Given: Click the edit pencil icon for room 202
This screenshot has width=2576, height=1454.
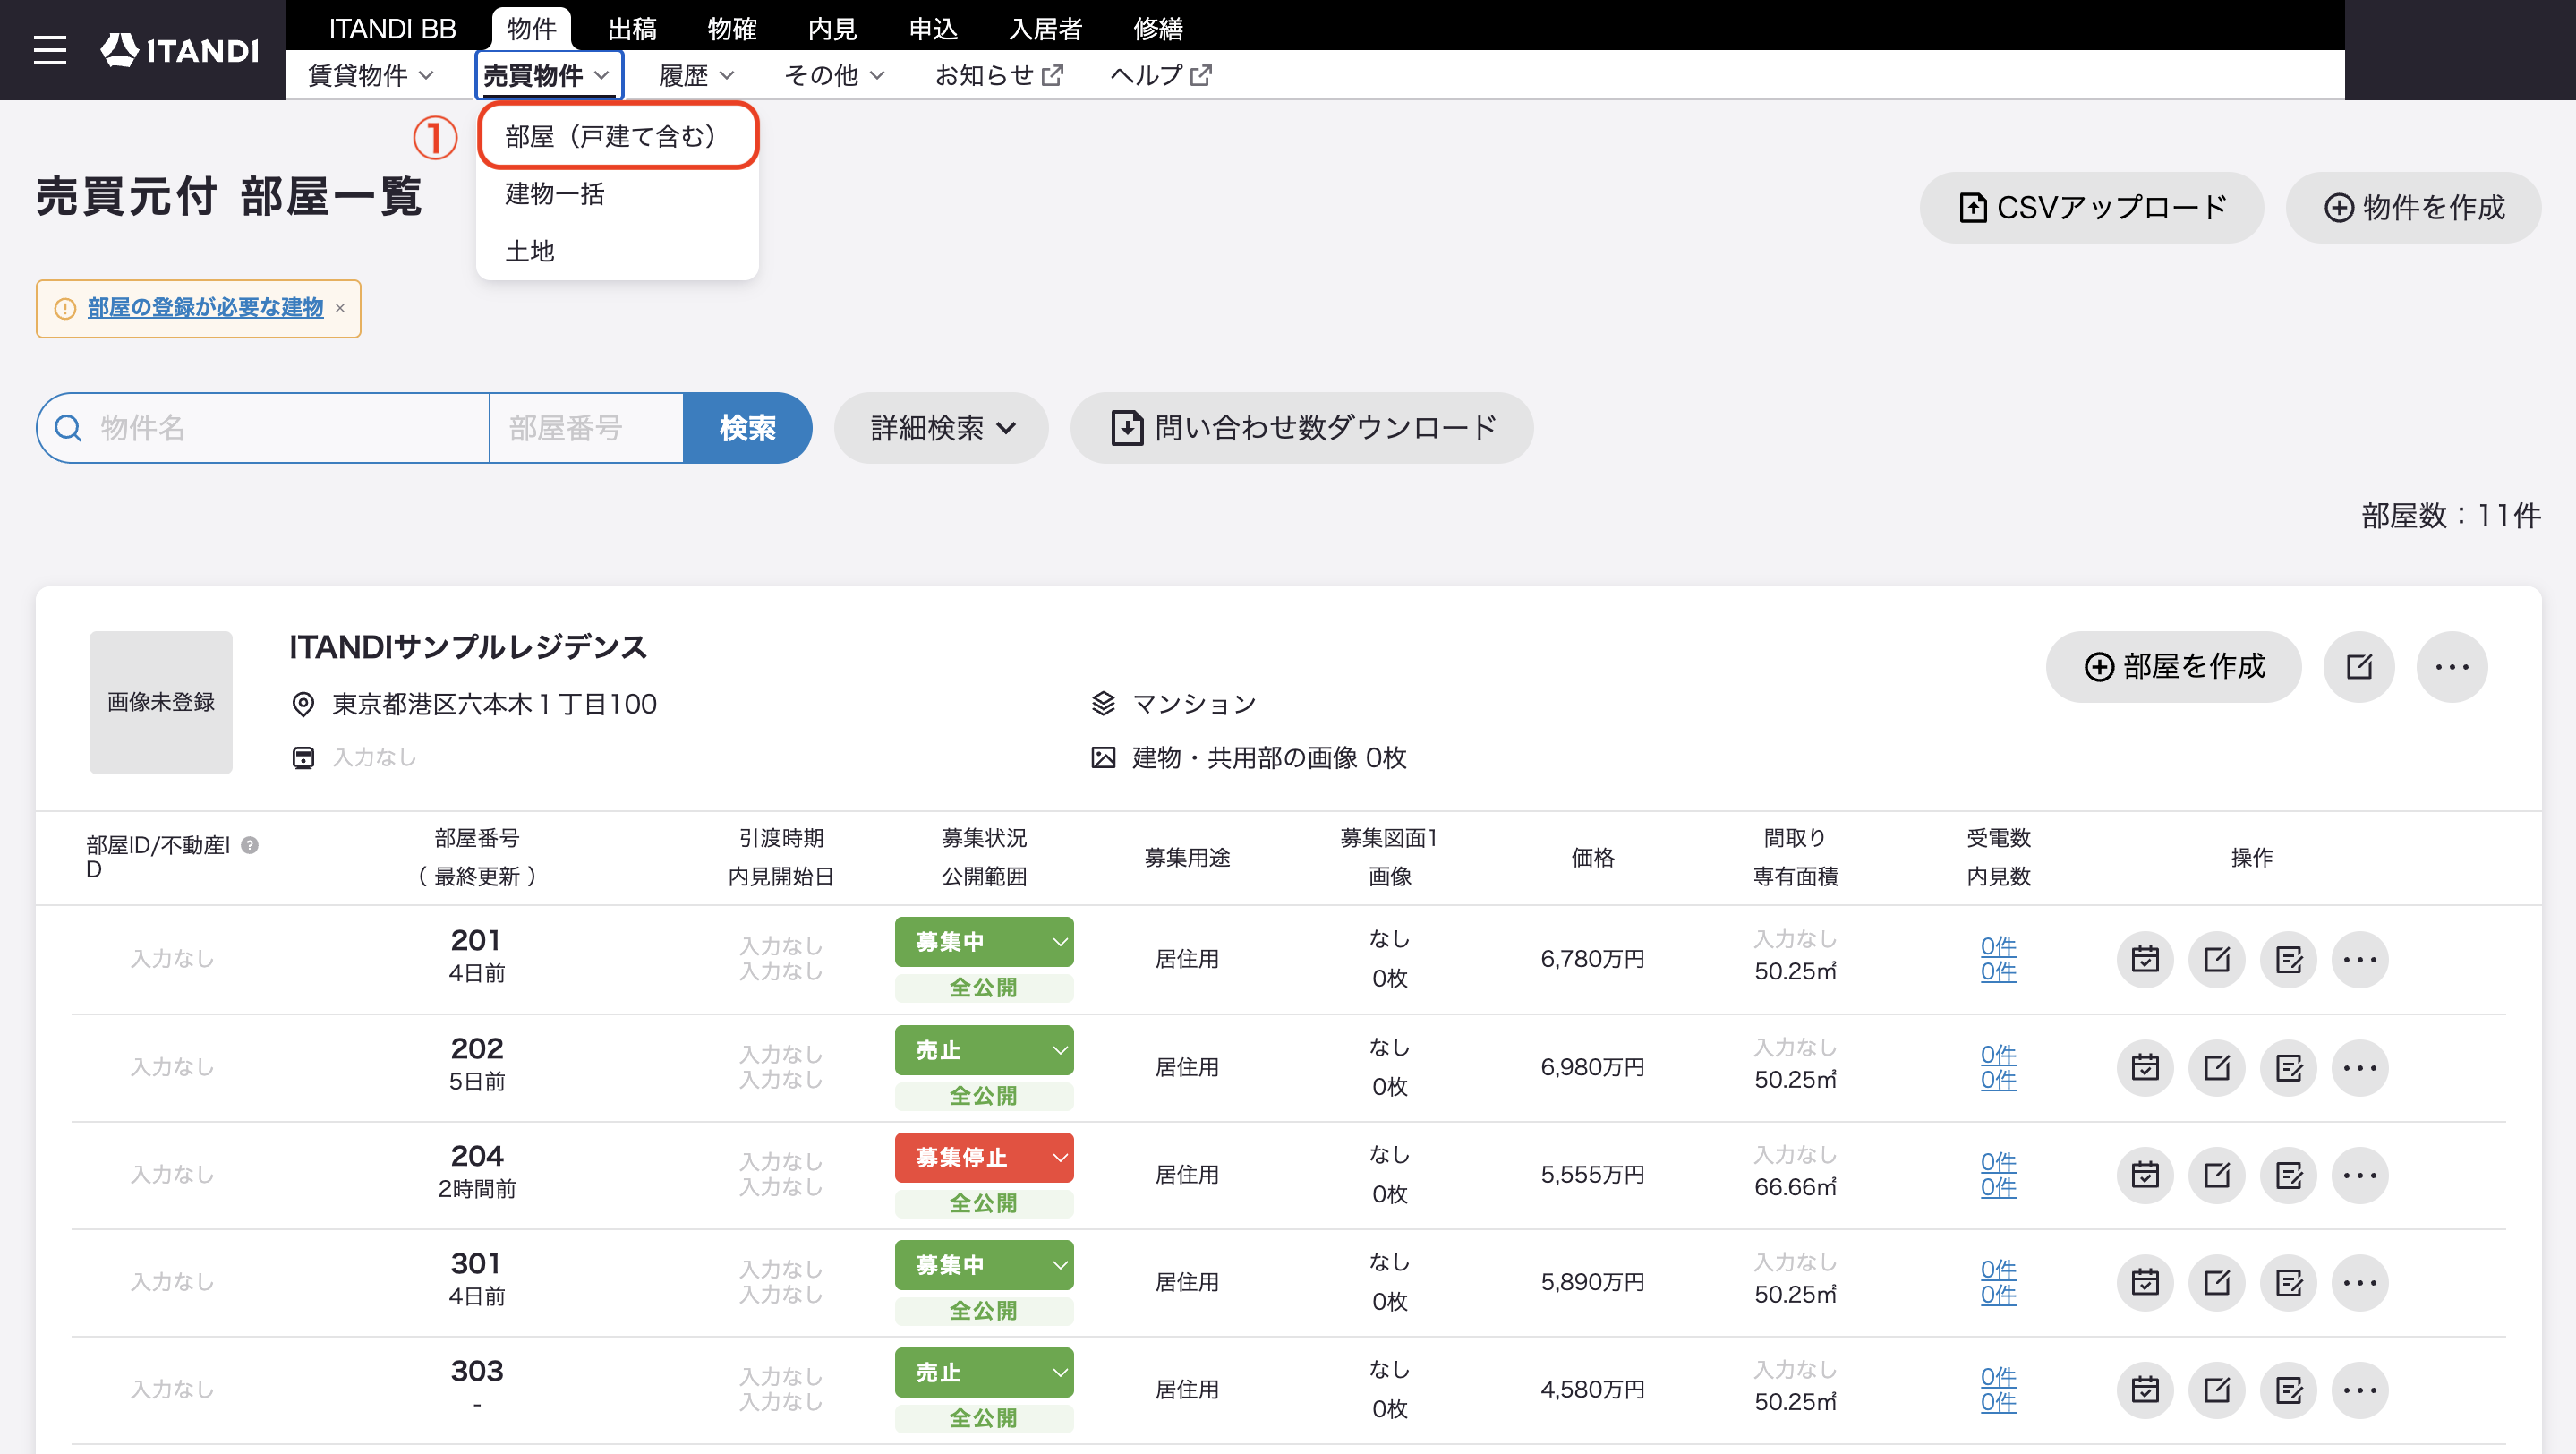Looking at the screenshot, I should (x=2217, y=1067).
